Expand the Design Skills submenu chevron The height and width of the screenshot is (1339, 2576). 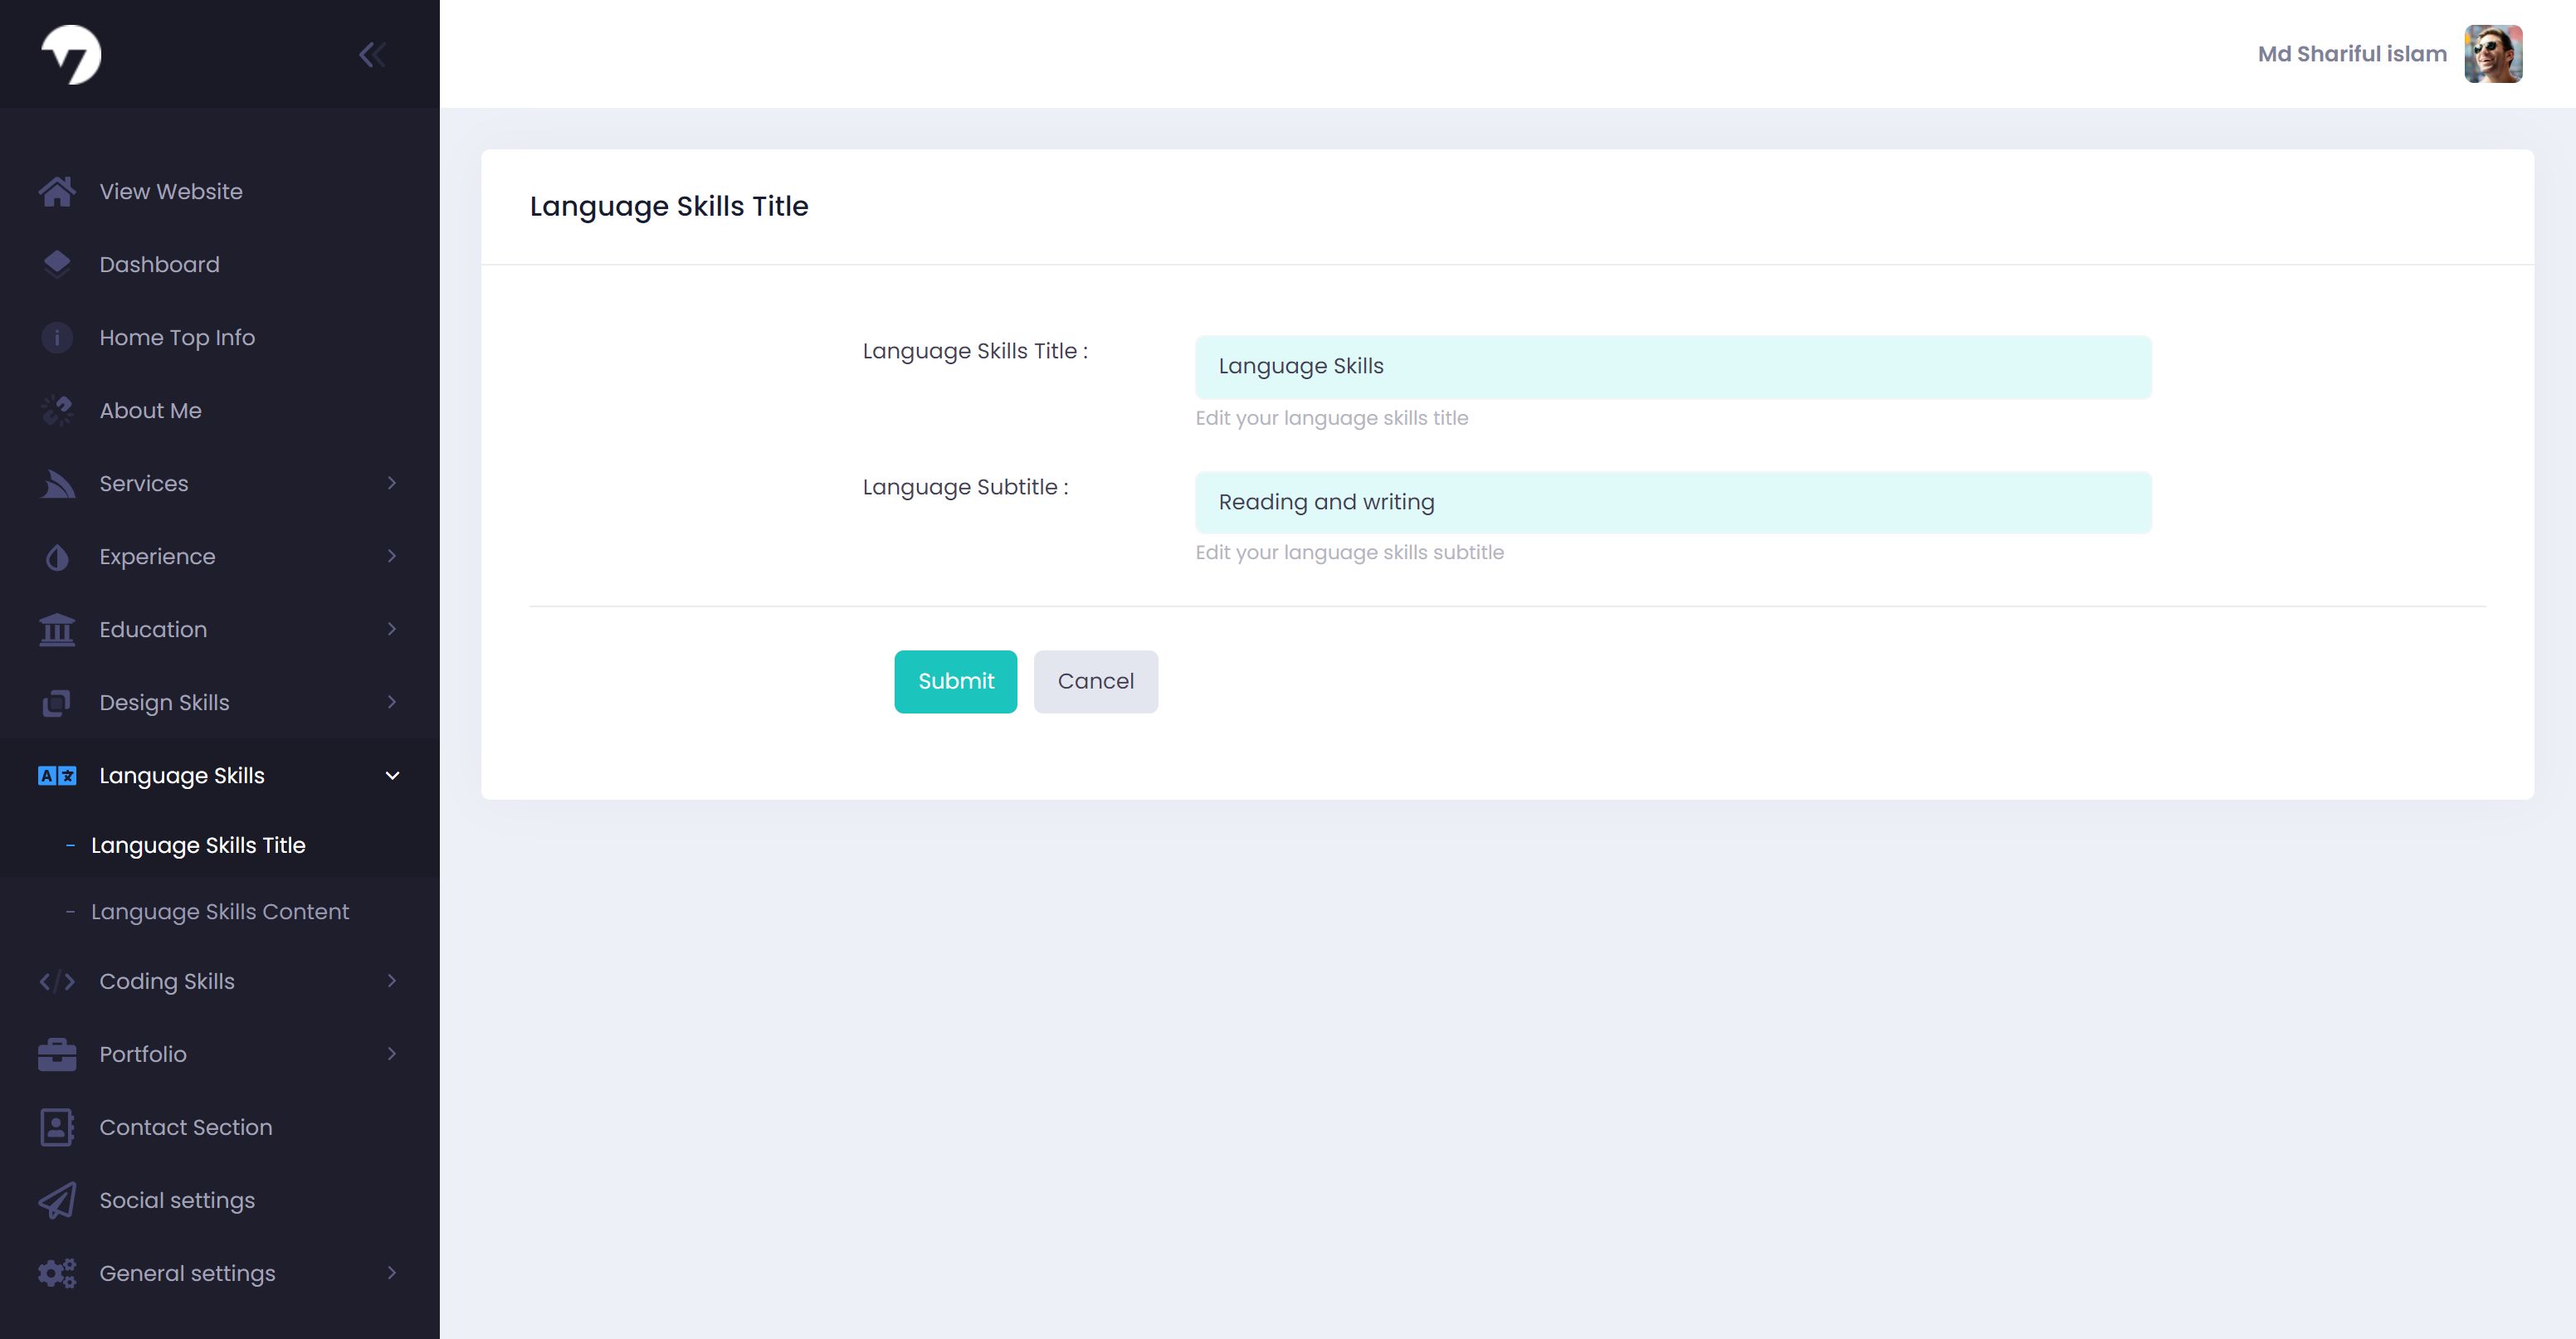click(x=392, y=702)
